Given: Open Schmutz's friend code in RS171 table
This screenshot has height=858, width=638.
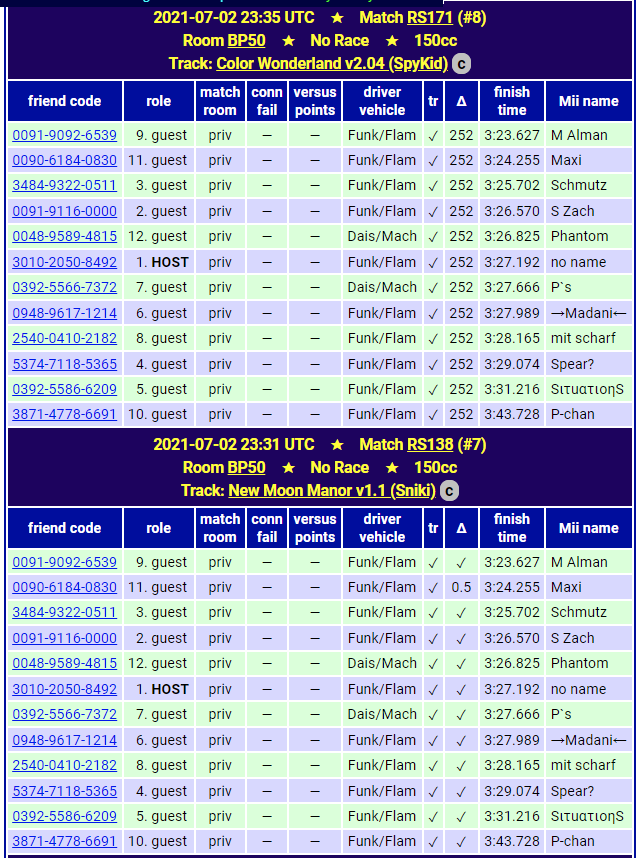Looking at the screenshot, I should coord(65,185).
